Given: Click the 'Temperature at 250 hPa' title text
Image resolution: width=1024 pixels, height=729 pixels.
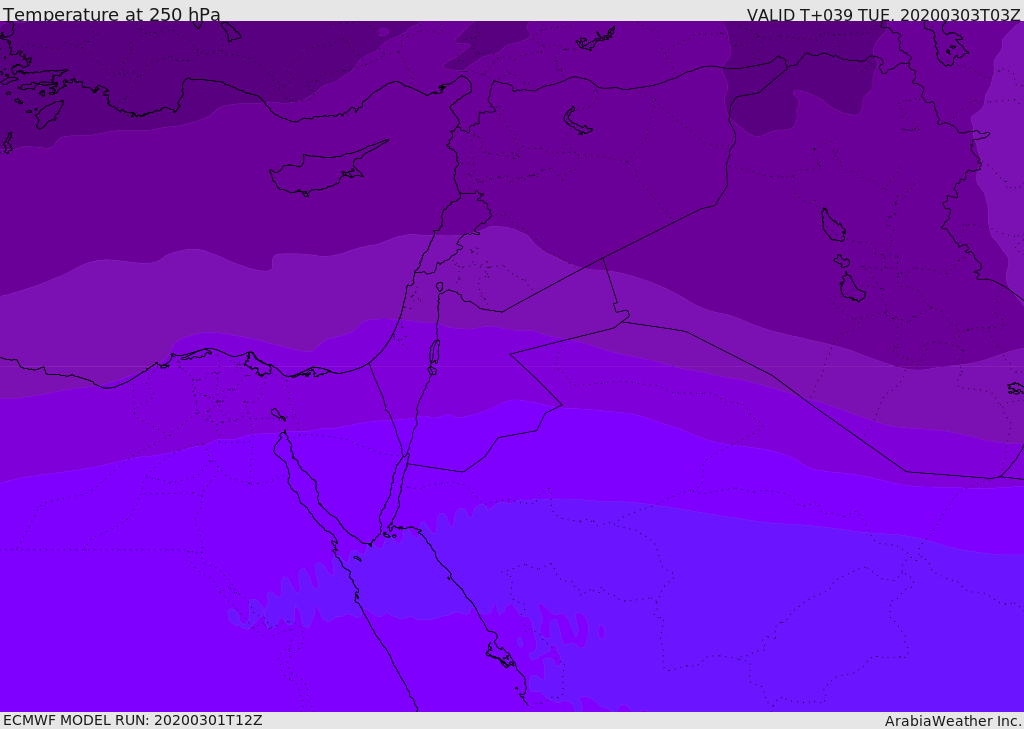Looking at the screenshot, I should point(112,14).
